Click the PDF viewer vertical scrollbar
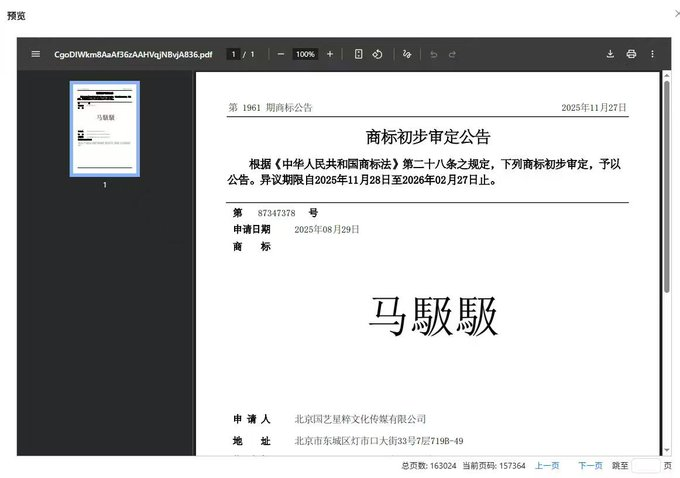 [x=667, y=187]
